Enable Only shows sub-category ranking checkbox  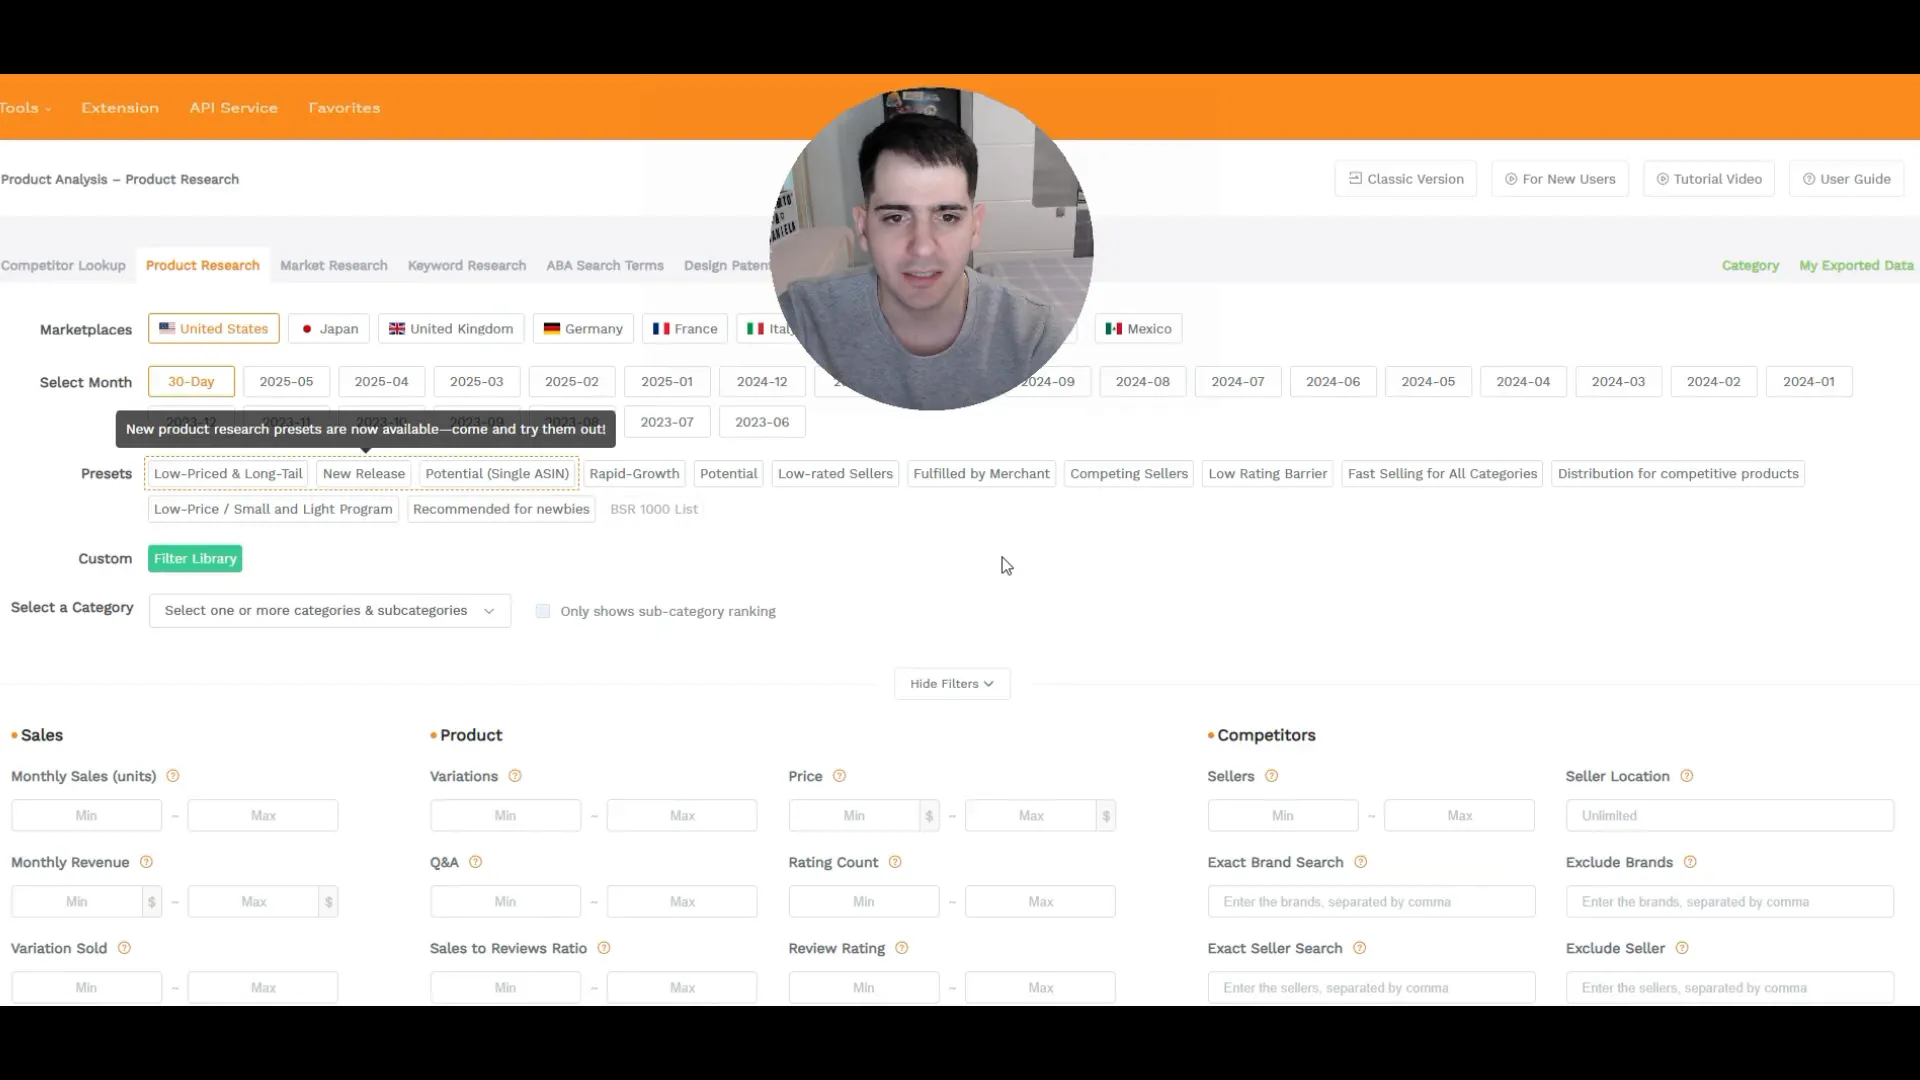[543, 611]
